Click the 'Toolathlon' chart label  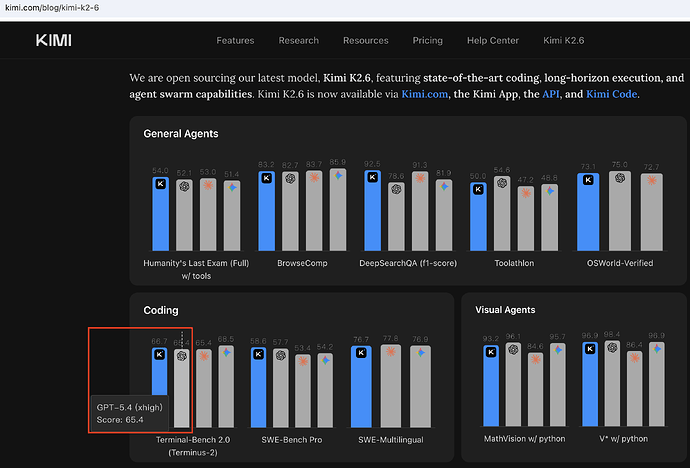pyautogui.click(x=514, y=263)
